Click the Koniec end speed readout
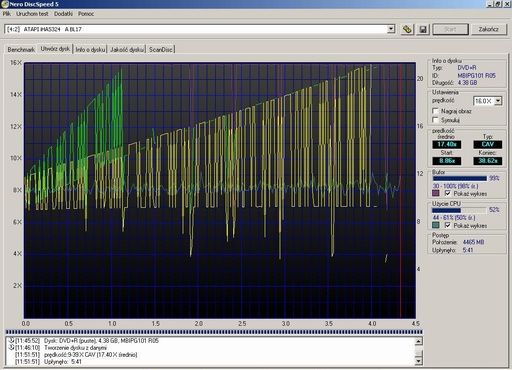The image size is (512, 370). tap(488, 161)
